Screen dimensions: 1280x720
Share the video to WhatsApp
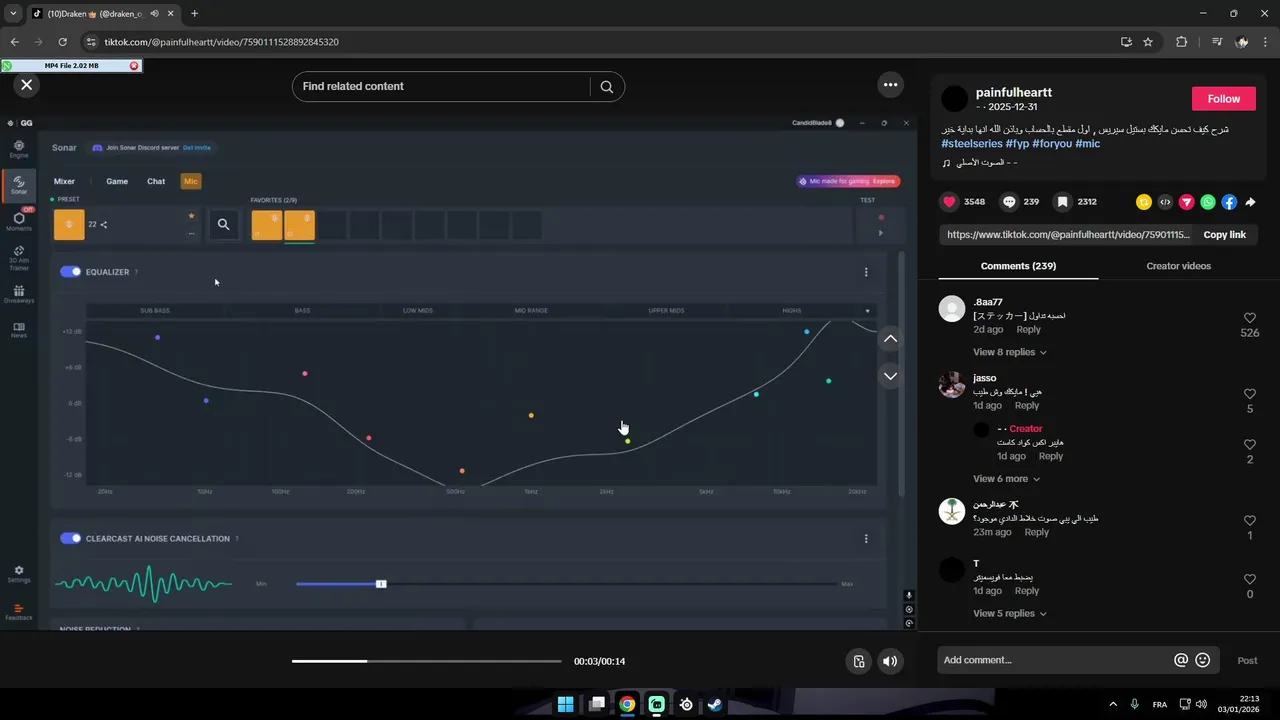pyautogui.click(x=1208, y=202)
